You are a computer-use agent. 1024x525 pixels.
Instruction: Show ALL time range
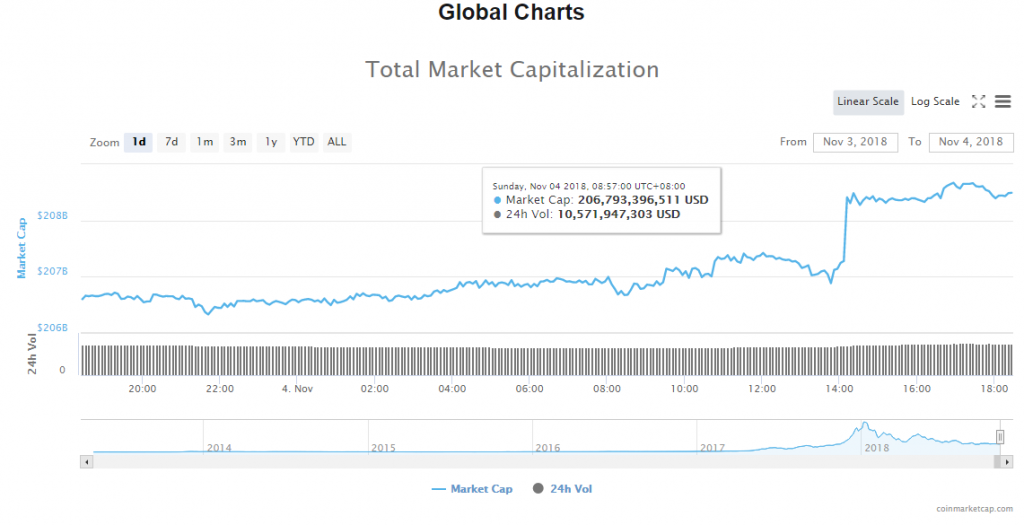click(337, 142)
